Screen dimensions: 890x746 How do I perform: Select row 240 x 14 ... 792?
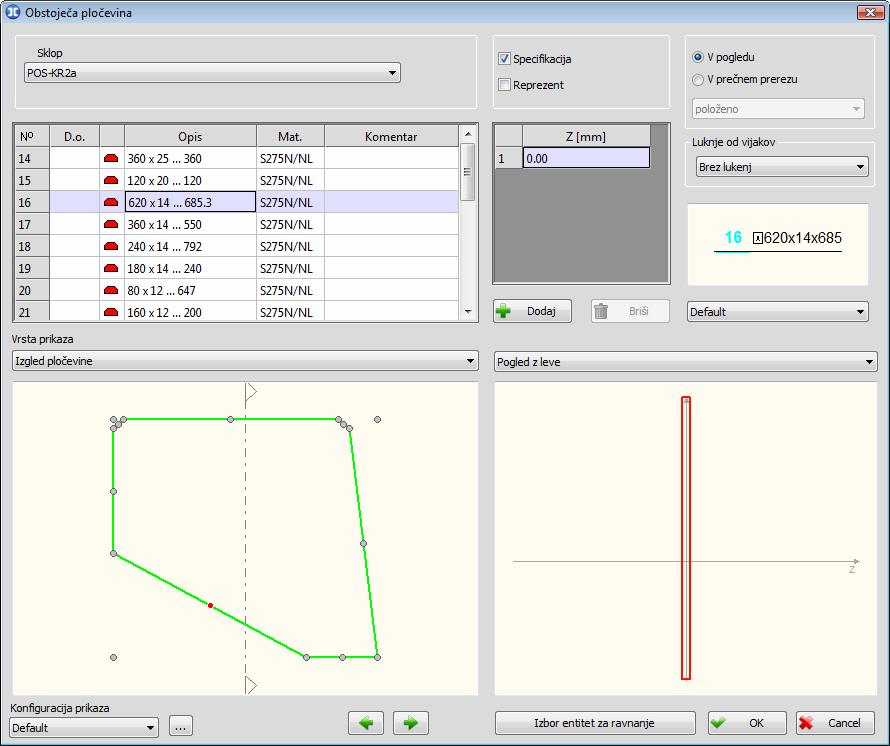click(237, 246)
